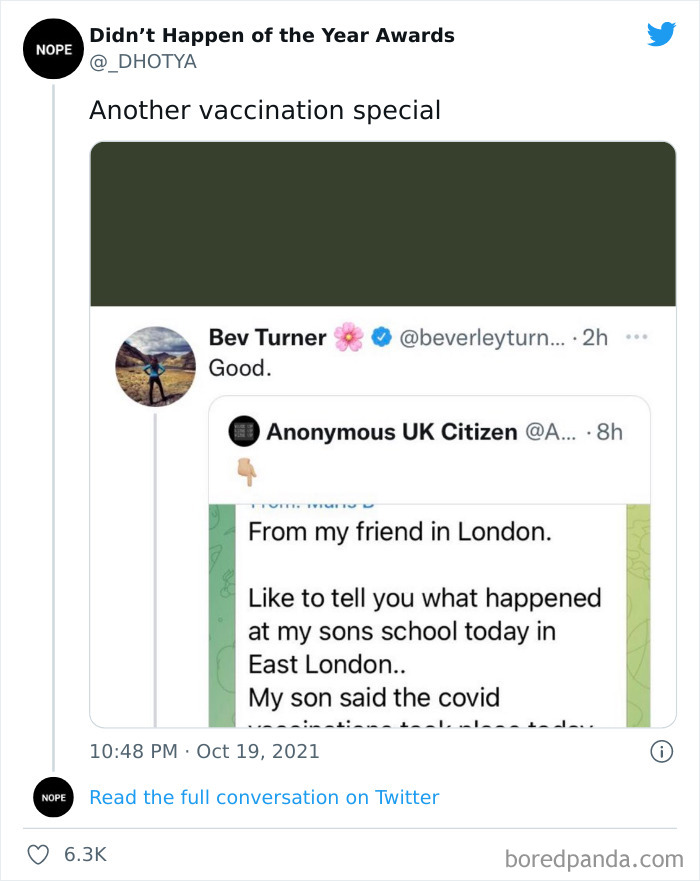The height and width of the screenshot is (881, 700).
Task: Click the small NOPE avatar near the conversation link
Action: pyautogui.click(x=53, y=797)
